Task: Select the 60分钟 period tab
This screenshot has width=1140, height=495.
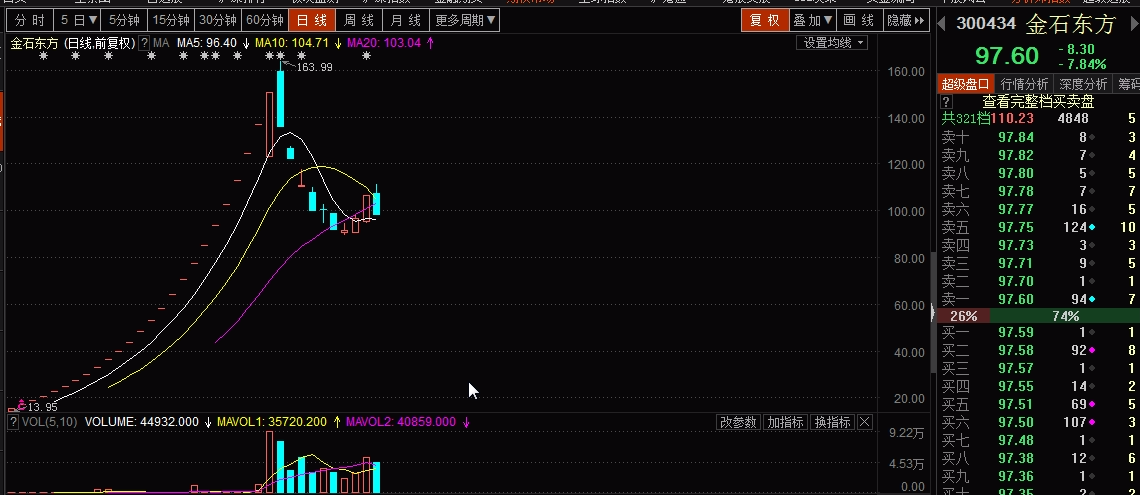Action: pos(265,20)
